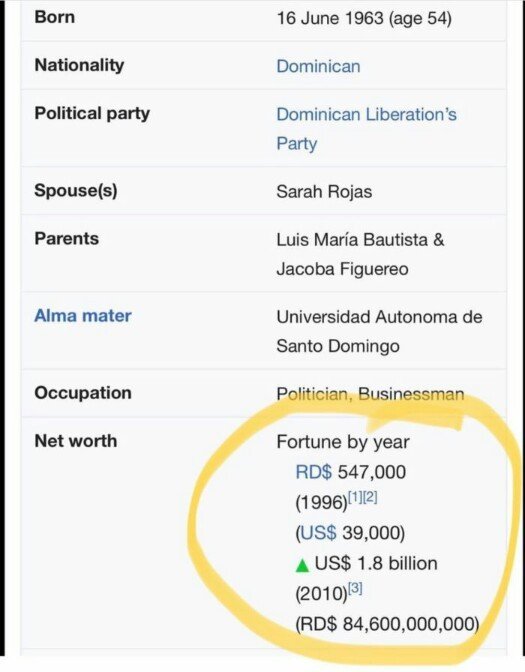Click the RD$ 84,600,000,000 amount
Screen dimensions: 525x672
(387, 624)
